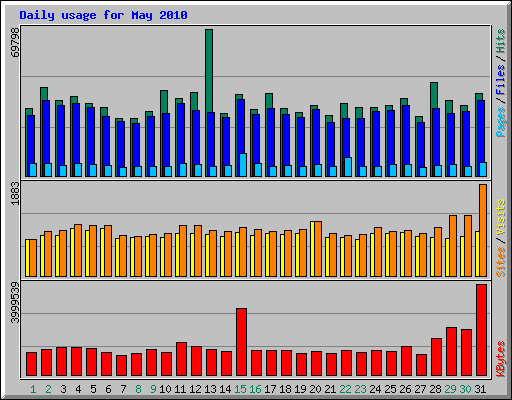The height and width of the screenshot is (400, 512).
Task: Click day label 13 on the x-axis
Action: pos(210,389)
